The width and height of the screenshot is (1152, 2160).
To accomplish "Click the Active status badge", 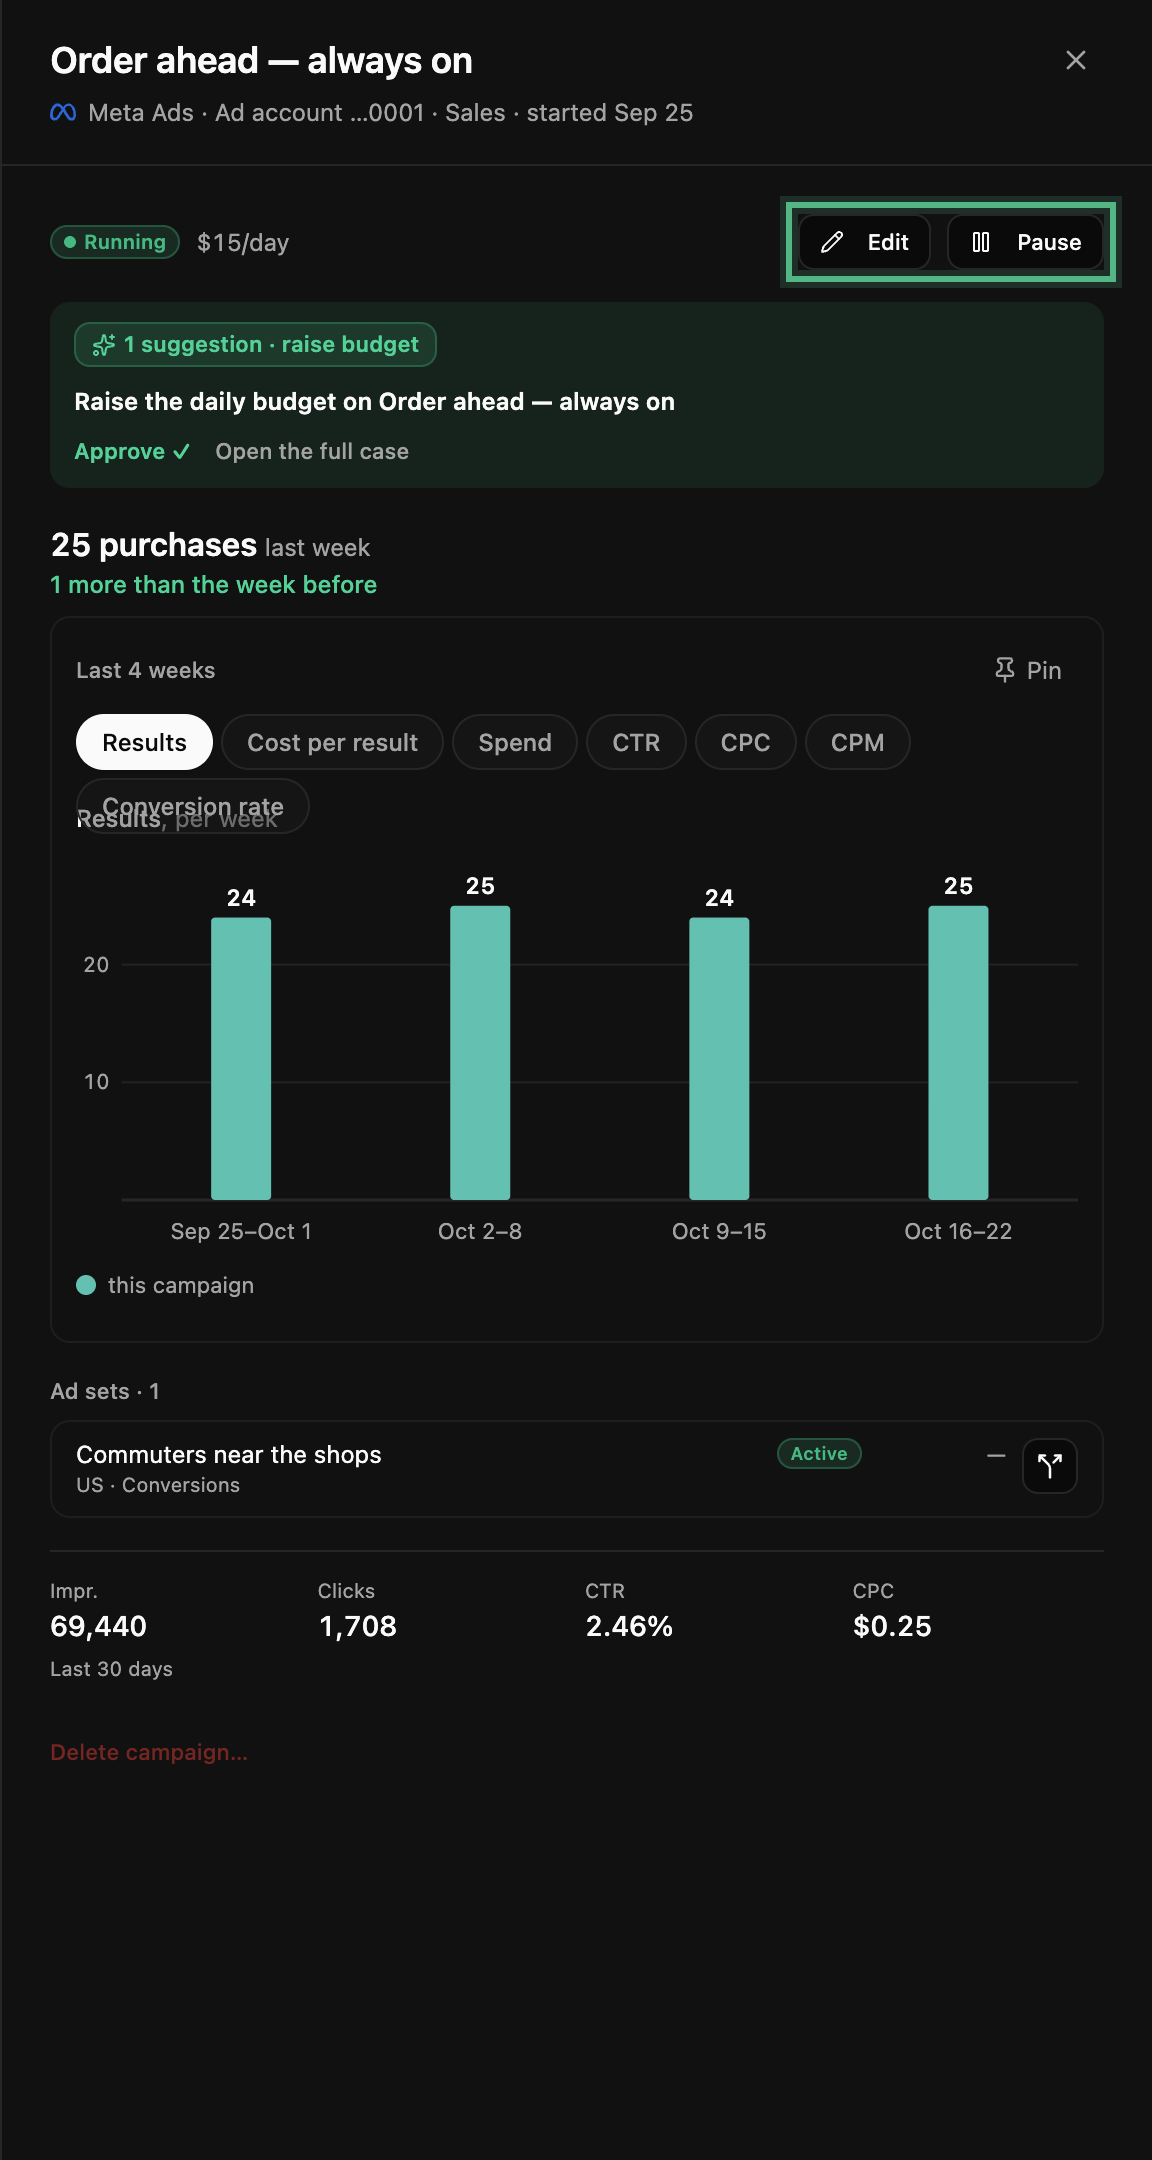I will click(819, 1454).
